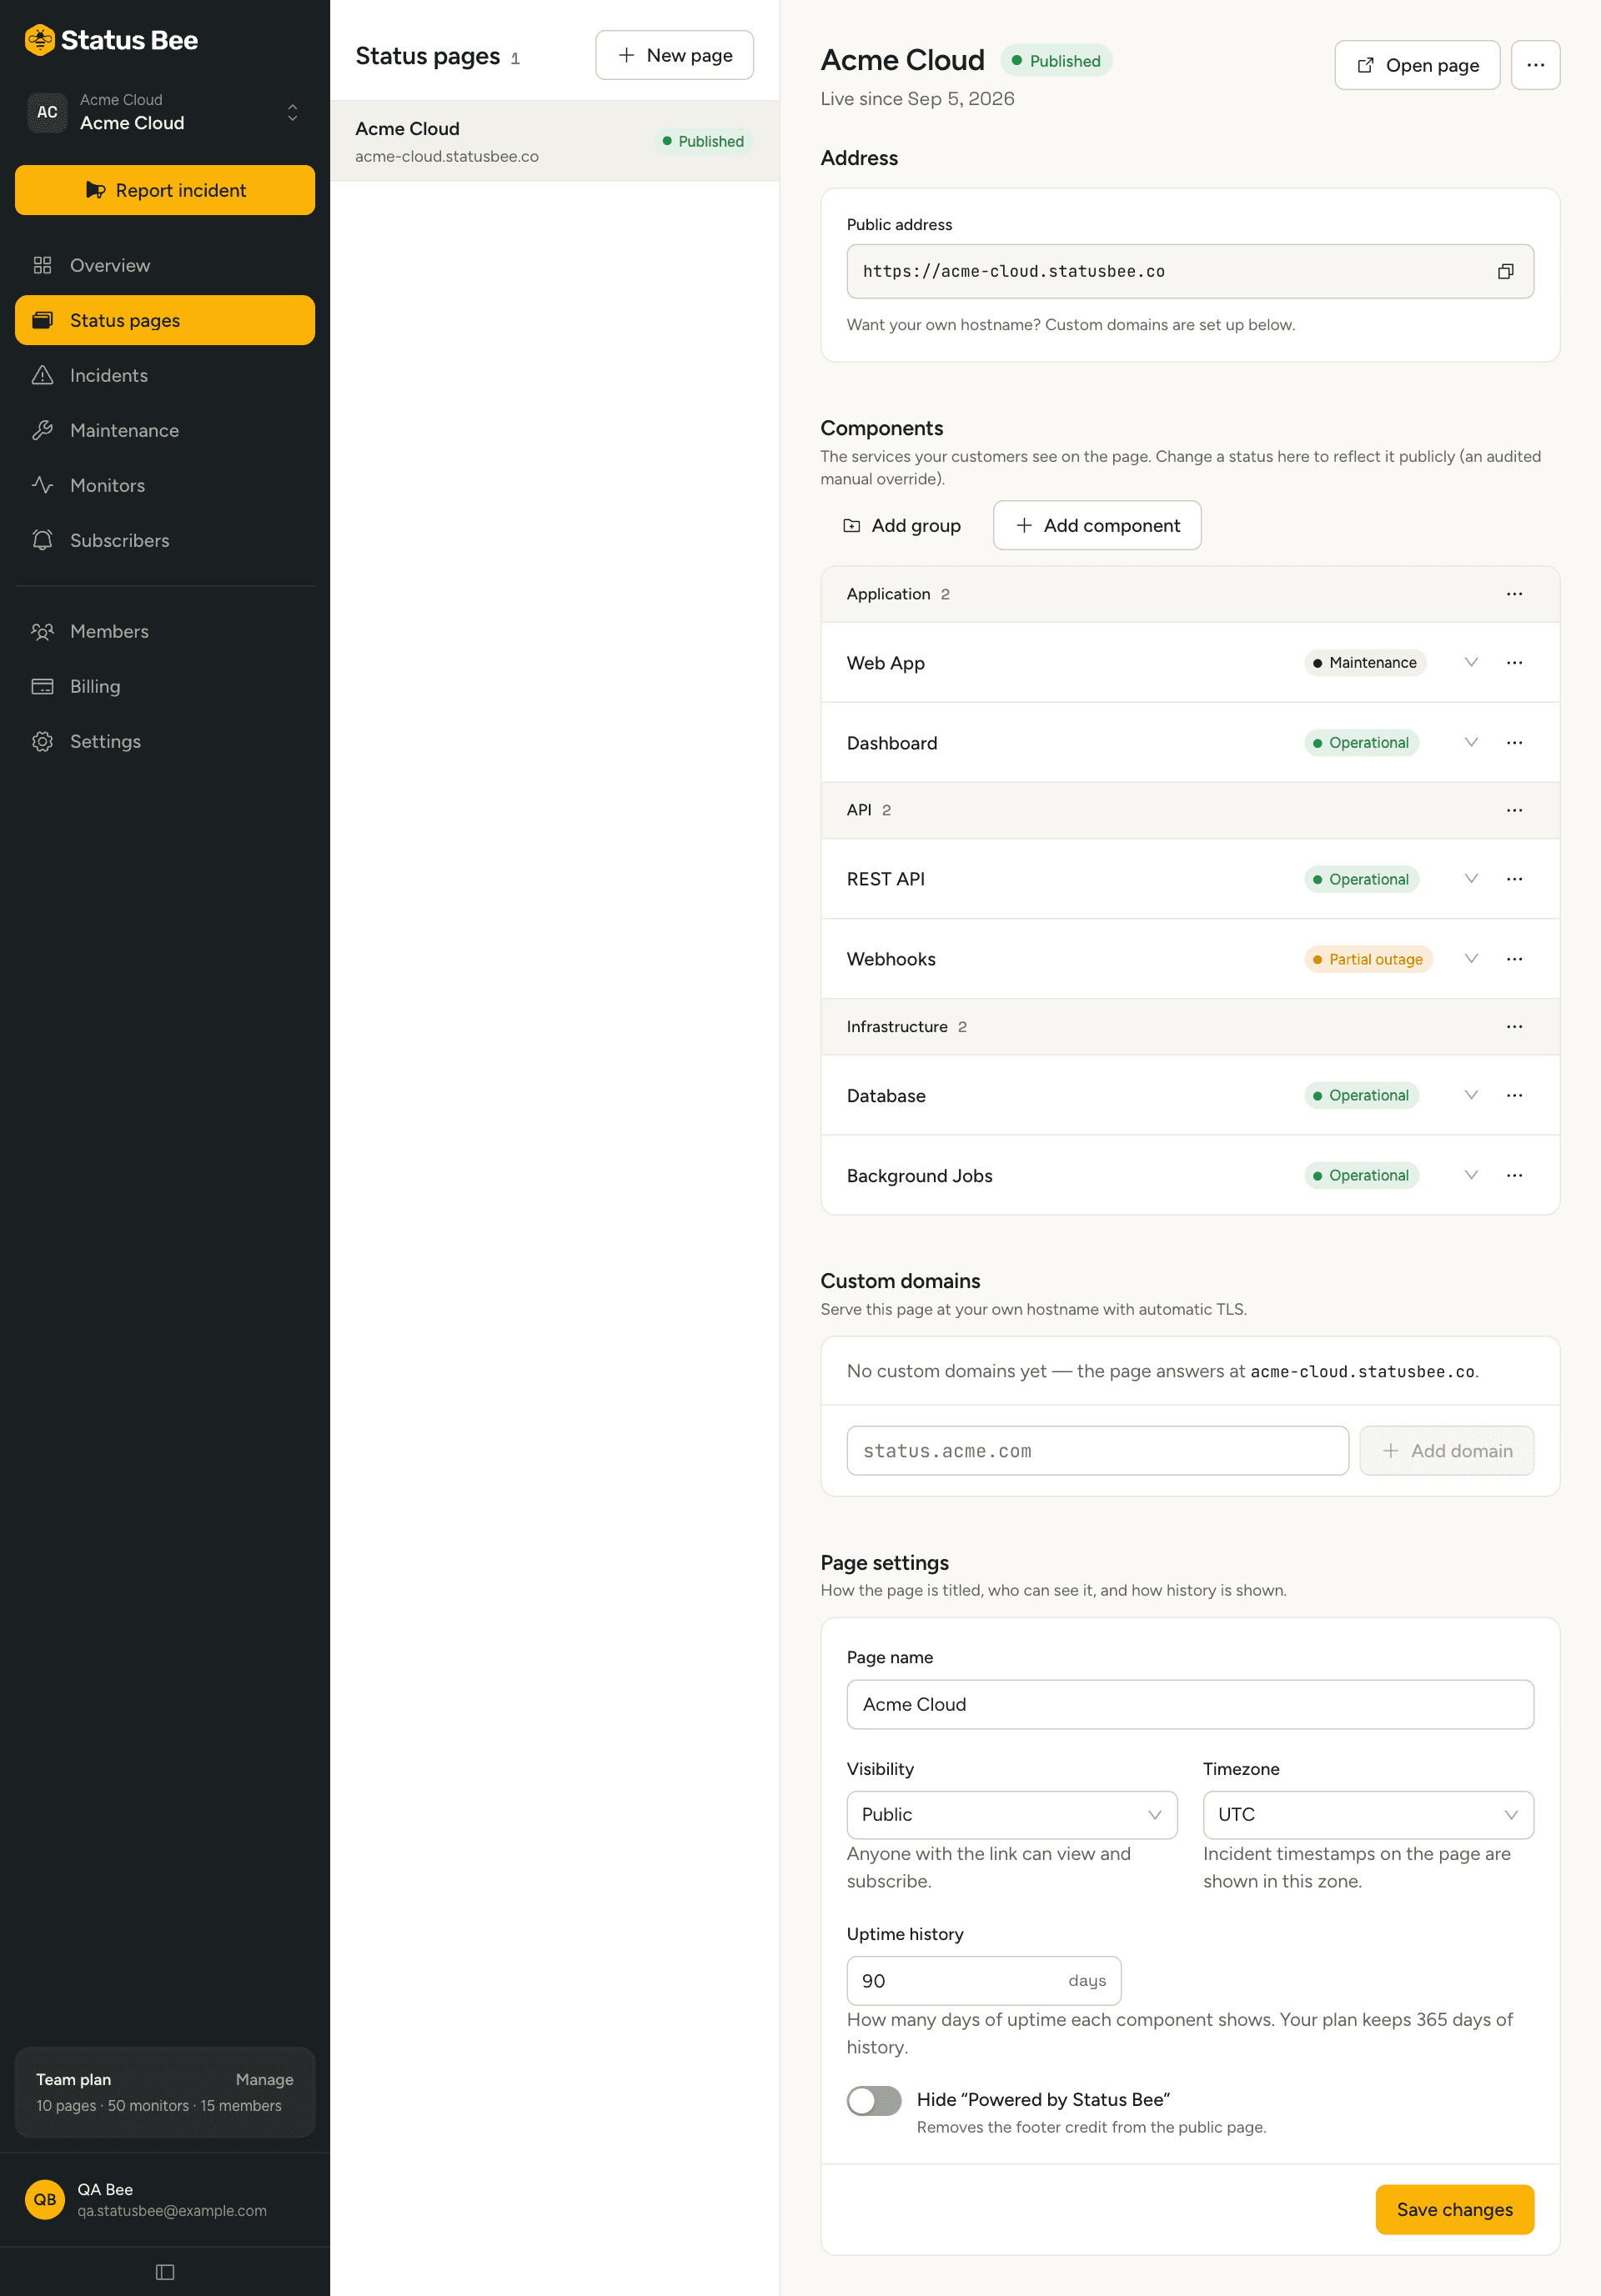Collapse the sidebar with the panel icon
This screenshot has height=2296, width=1601.
coord(165,2272)
